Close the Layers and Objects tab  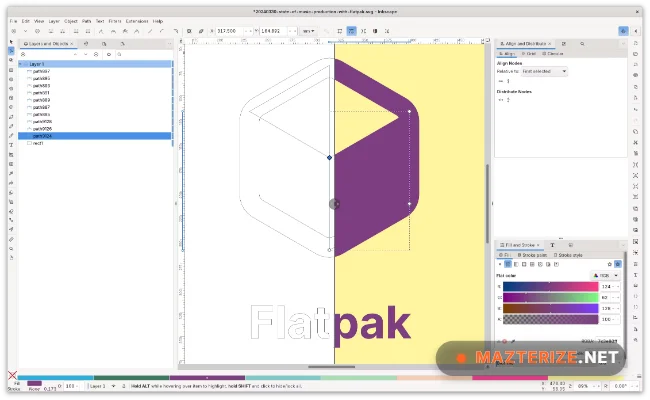72,44
